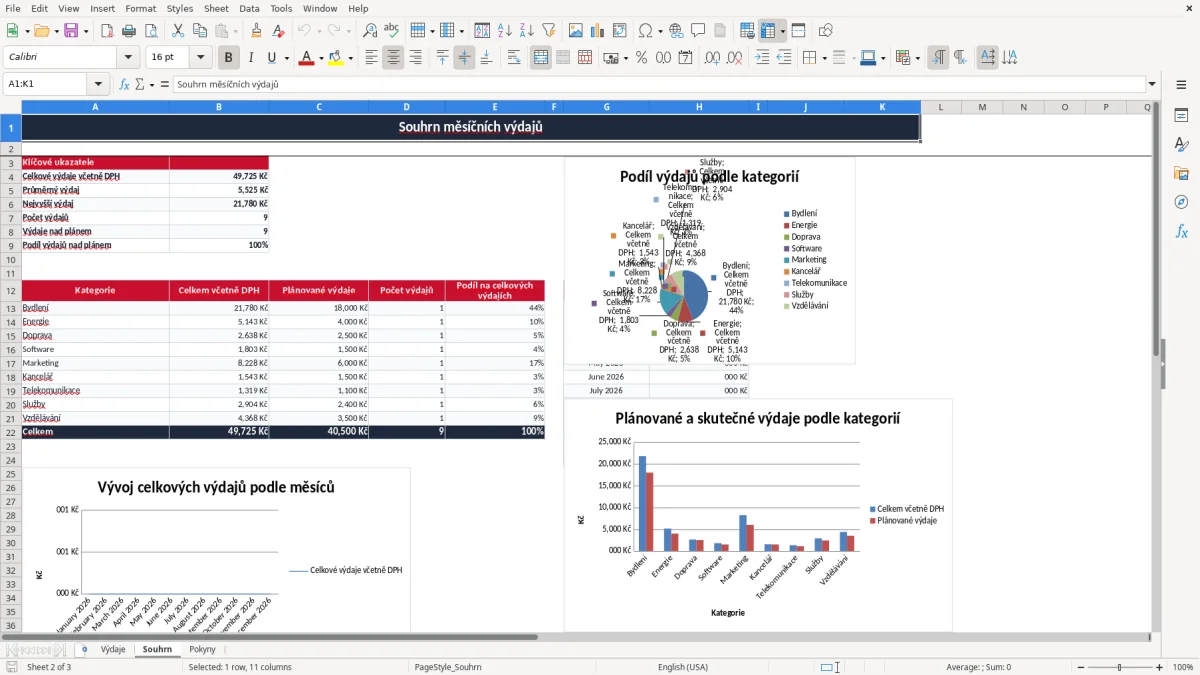This screenshot has height=675, width=1200.
Task: Apply AutoFilter
Action: pyautogui.click(x=548, y=31)
